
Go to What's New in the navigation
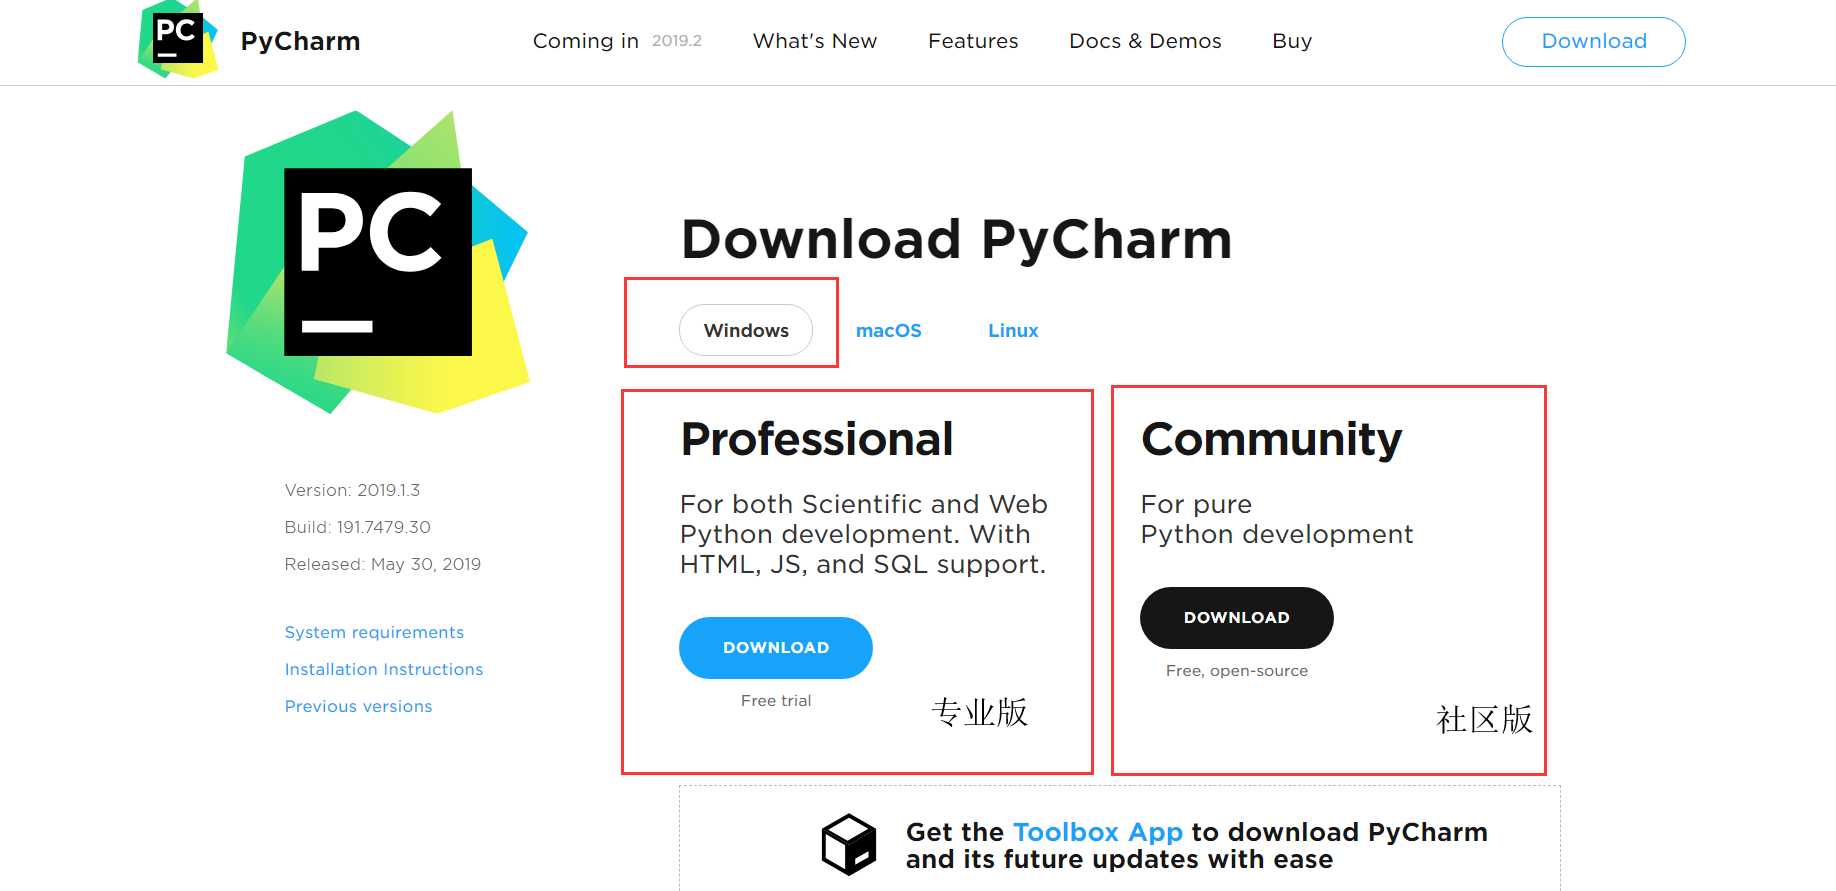click(x=815, y=41)
